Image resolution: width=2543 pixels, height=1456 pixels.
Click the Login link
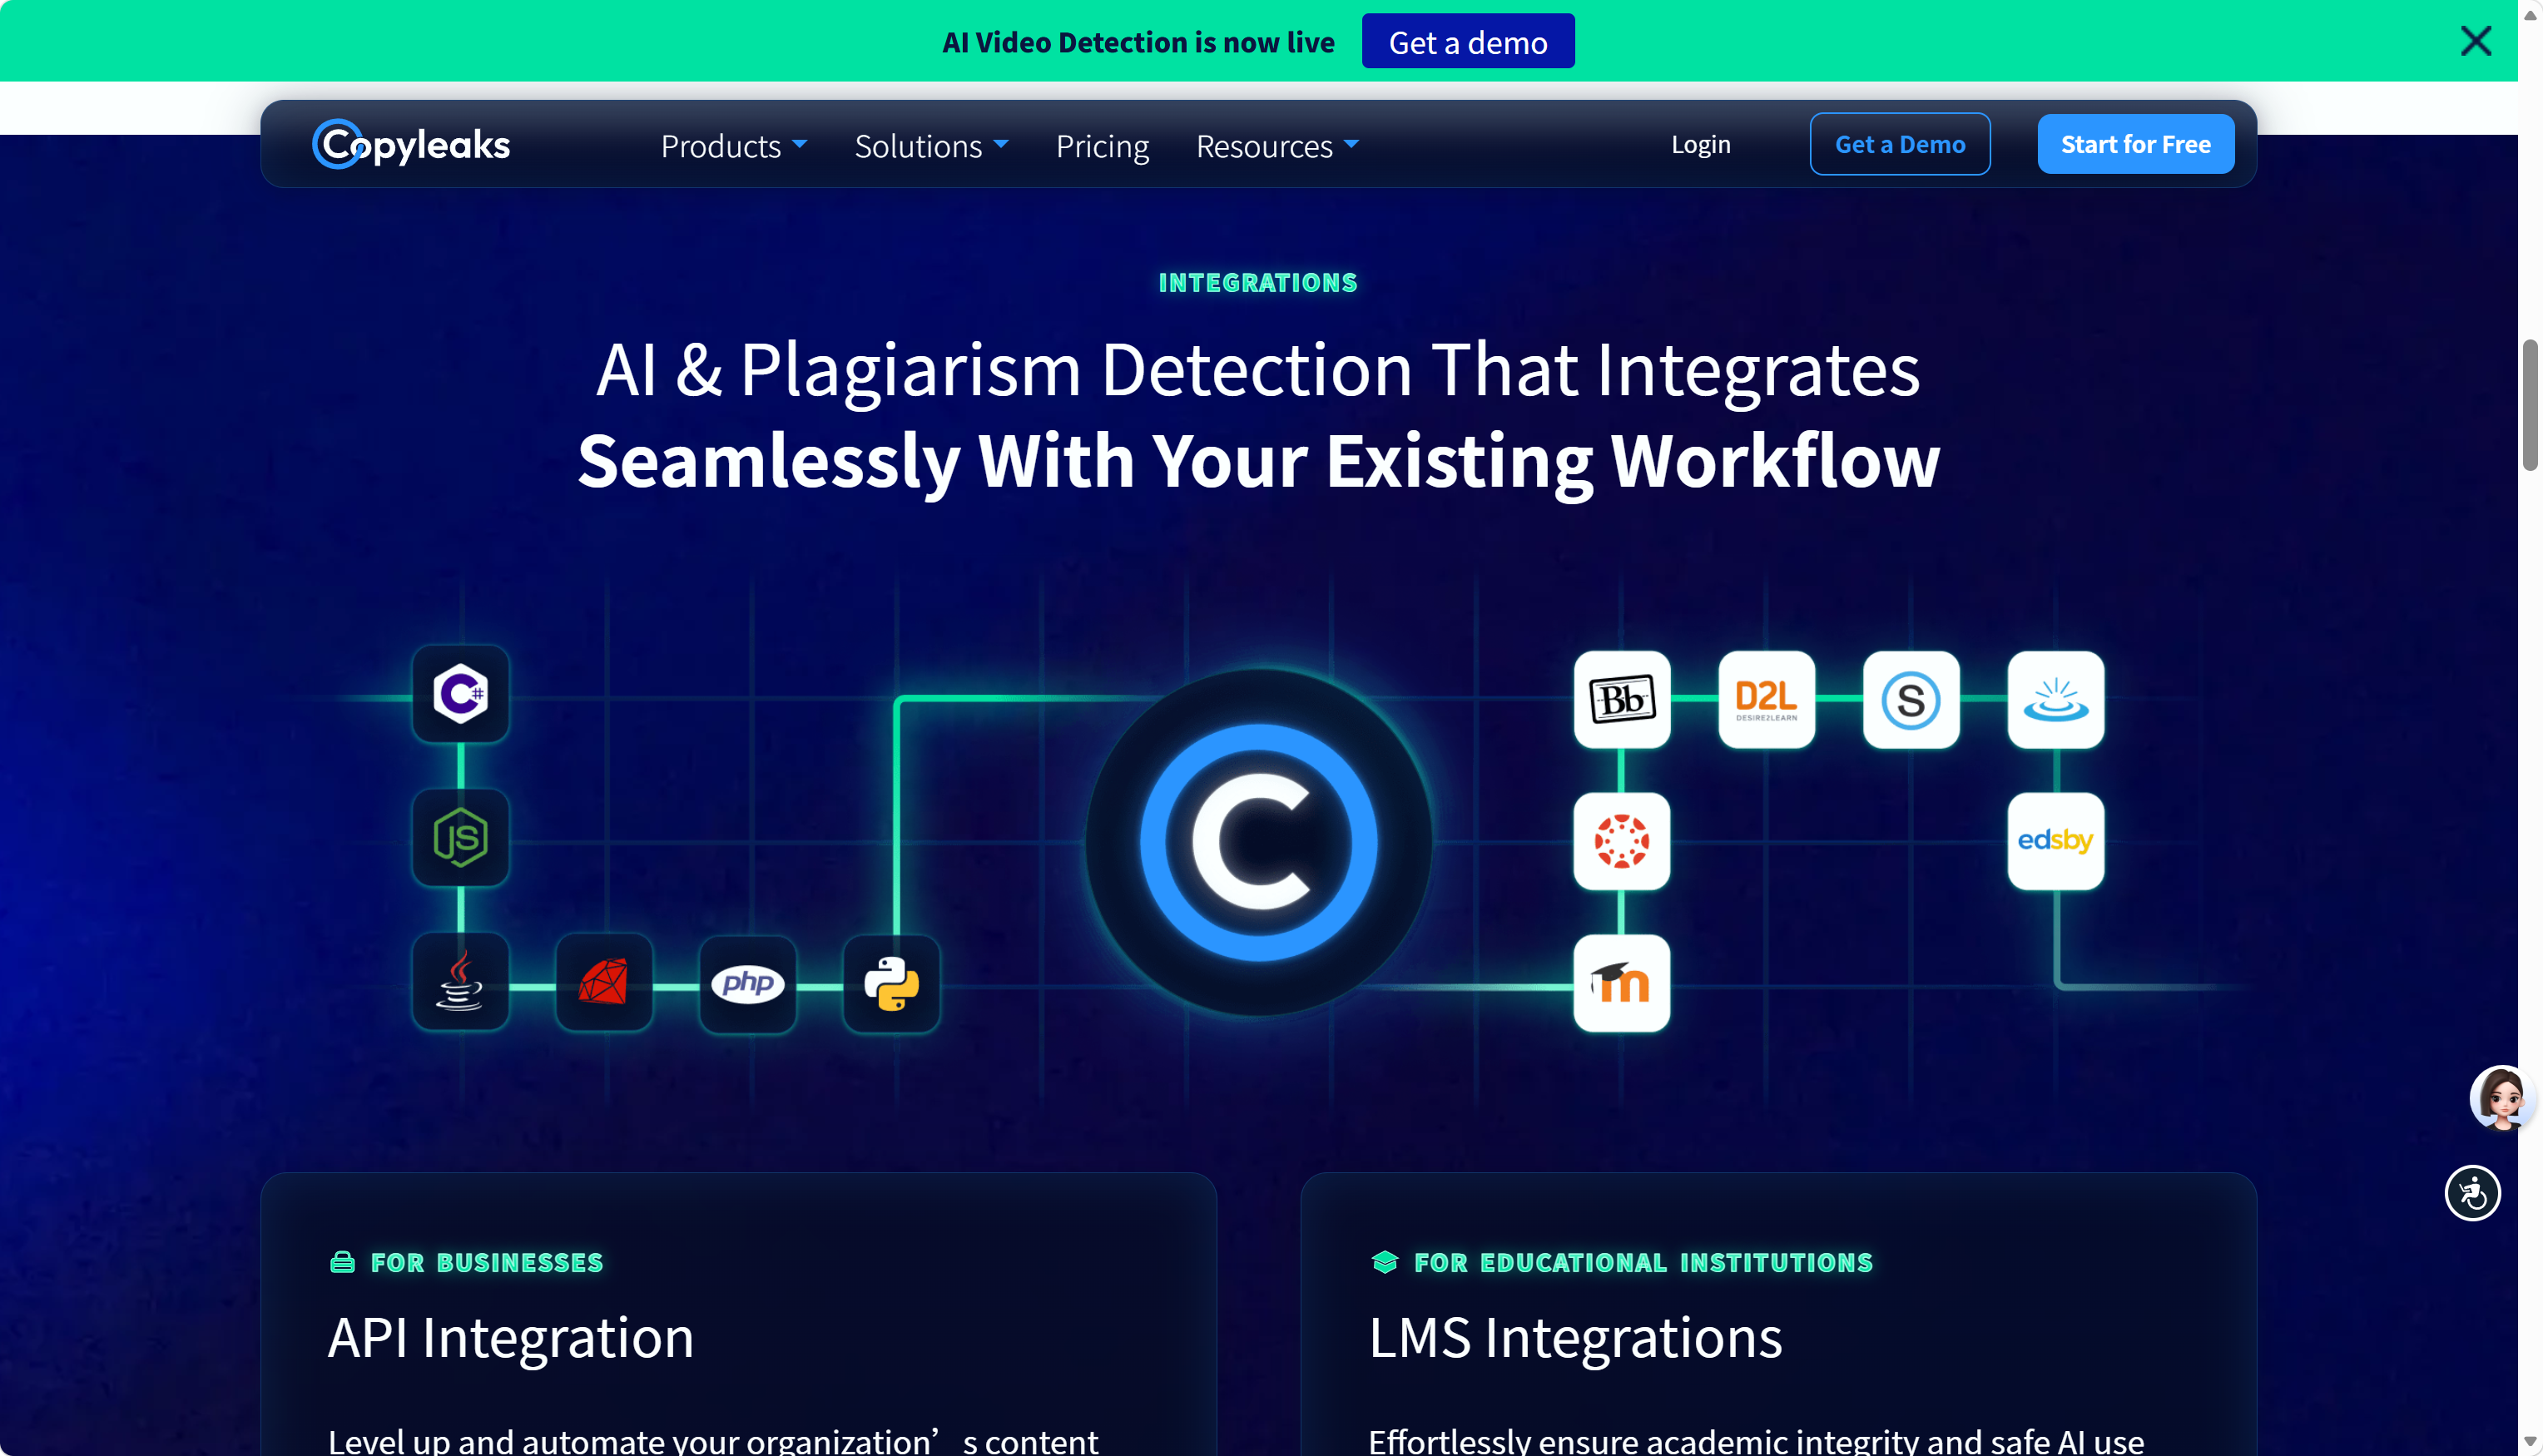[x=1701, y=144]
